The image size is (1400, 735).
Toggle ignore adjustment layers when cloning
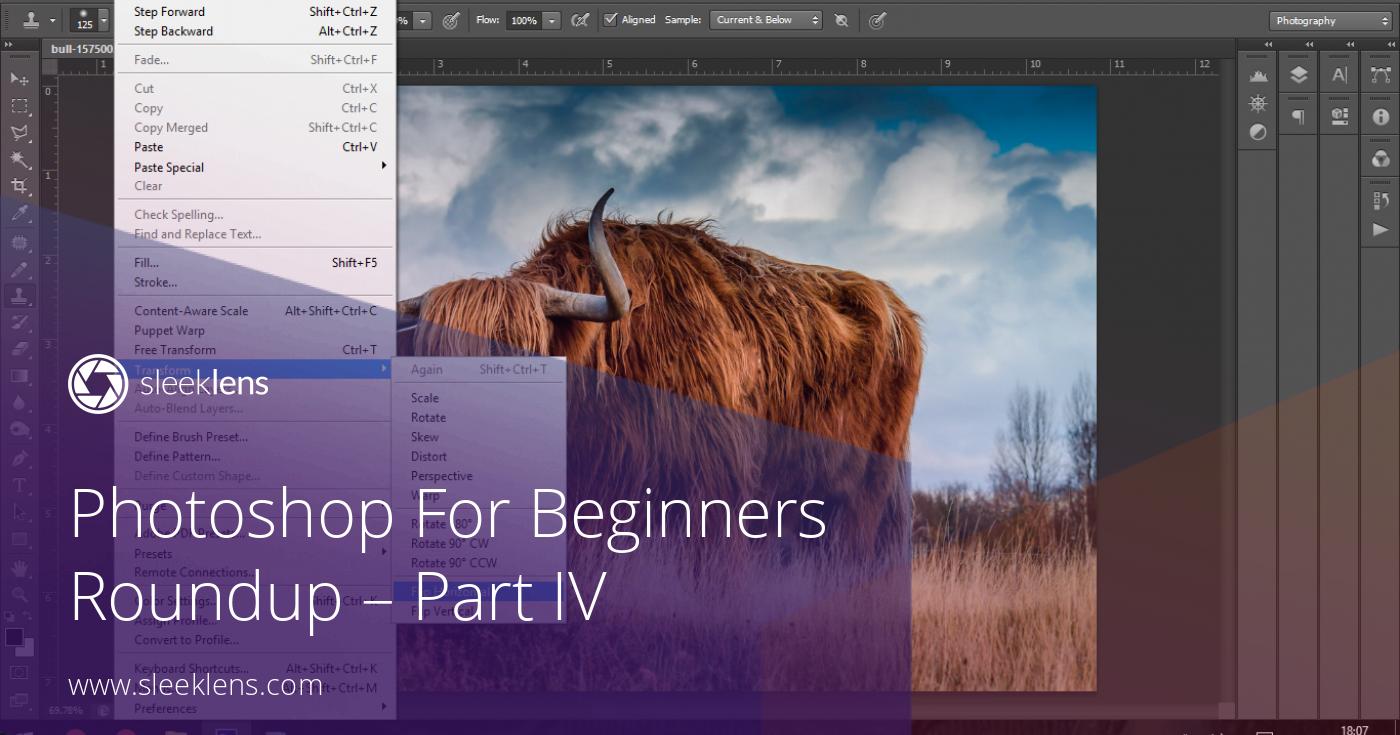(x=841, y=20)
